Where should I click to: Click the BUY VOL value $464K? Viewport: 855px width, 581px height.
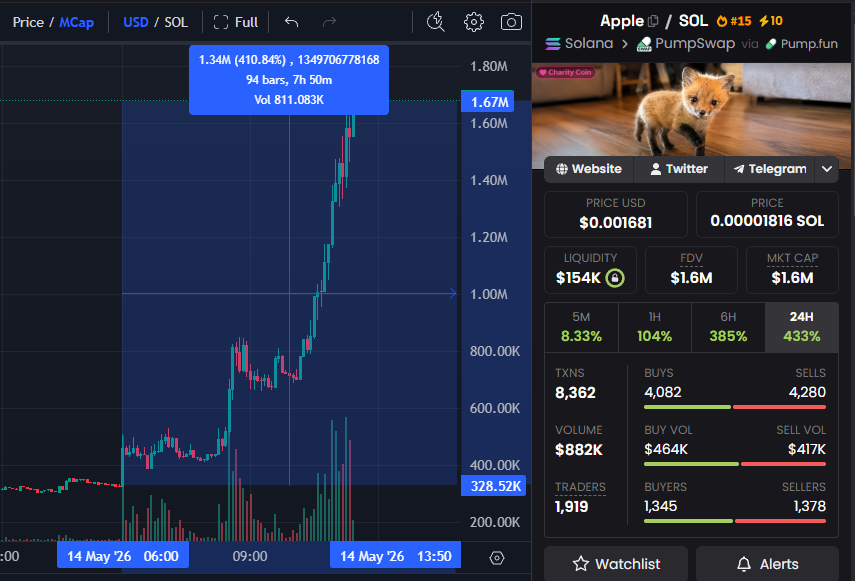(x=666, y=449)
